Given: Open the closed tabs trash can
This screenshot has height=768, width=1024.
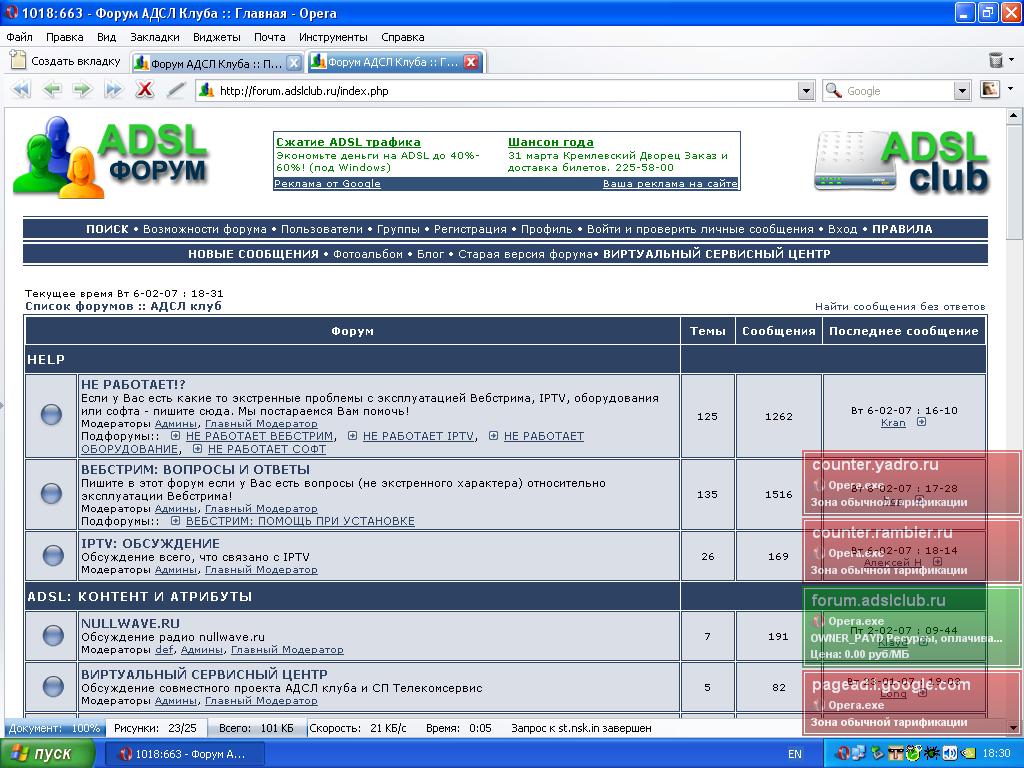Looking at the screenshot, I should (x=995, y=60).
